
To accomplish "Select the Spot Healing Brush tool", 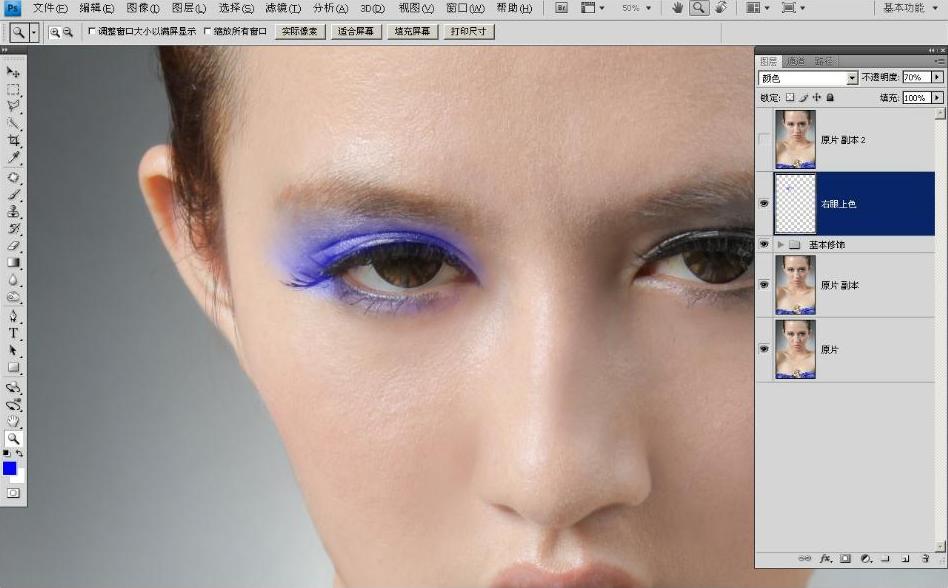I will coord(13,178).
